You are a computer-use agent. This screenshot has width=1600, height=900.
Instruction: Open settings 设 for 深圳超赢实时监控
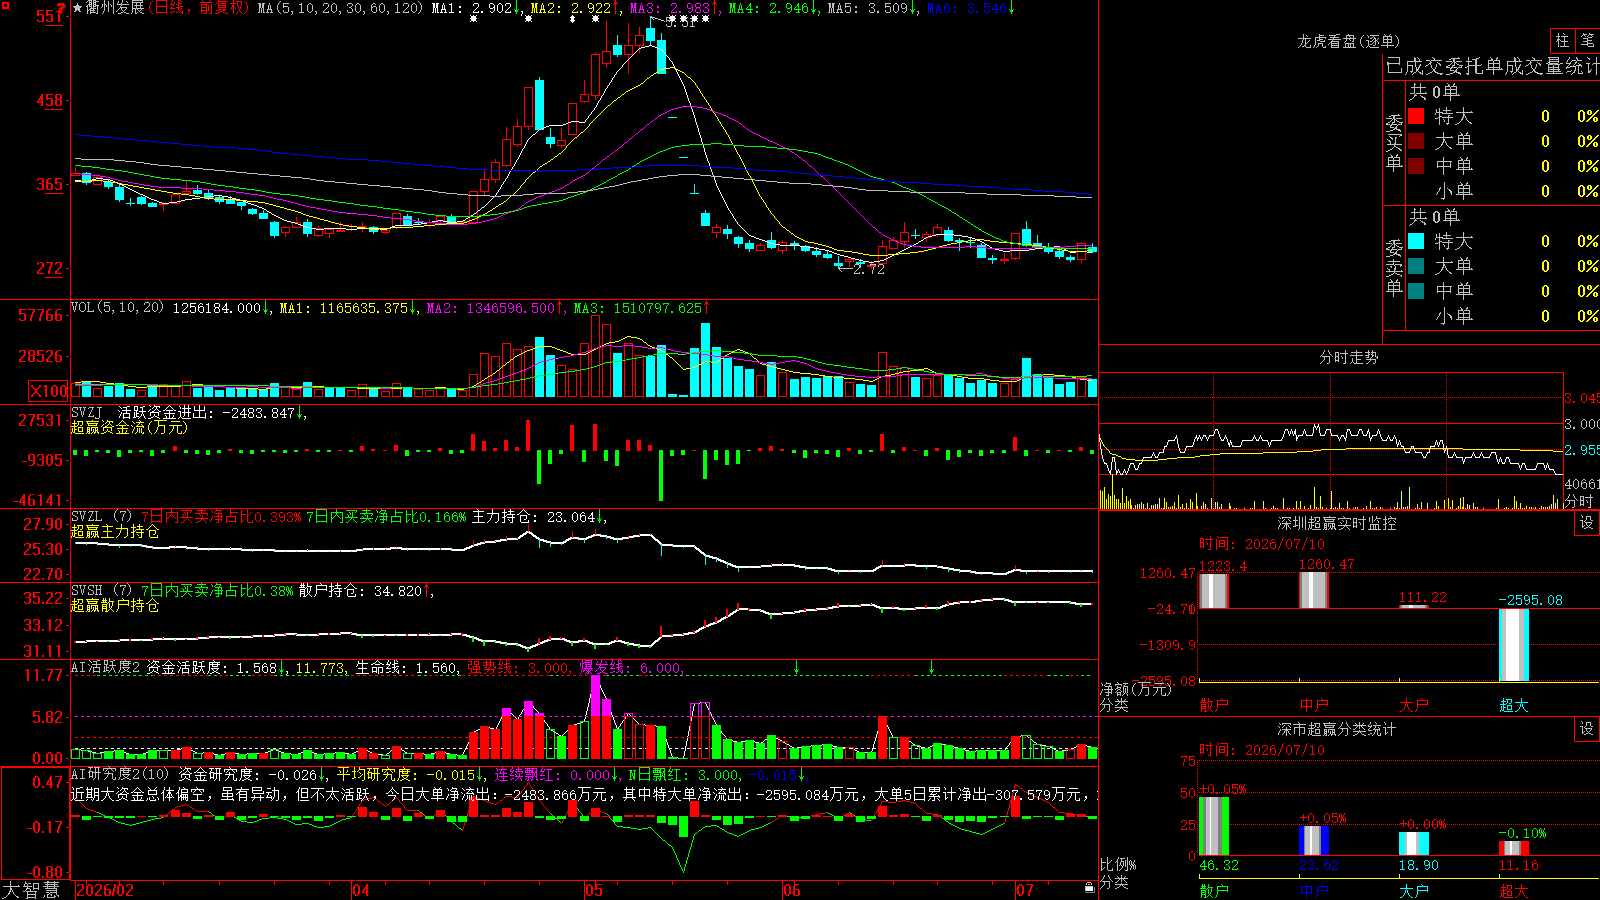tap(1587, 523)
